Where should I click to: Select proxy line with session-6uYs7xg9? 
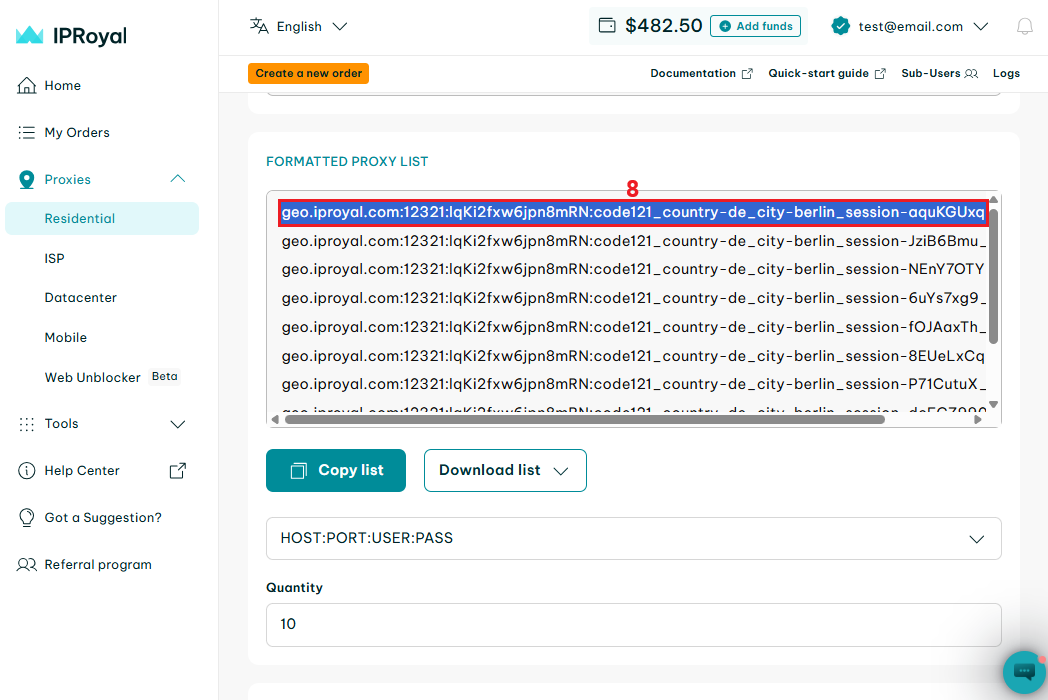[633, 298]
